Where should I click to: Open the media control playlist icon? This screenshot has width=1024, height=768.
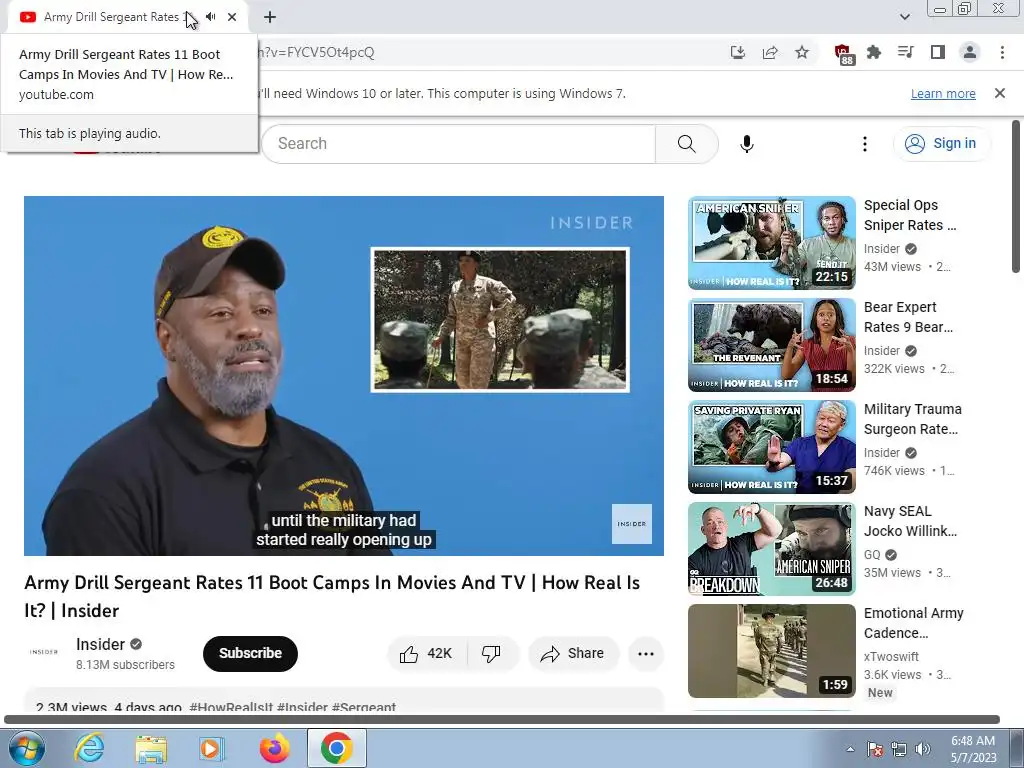[906, 52]
